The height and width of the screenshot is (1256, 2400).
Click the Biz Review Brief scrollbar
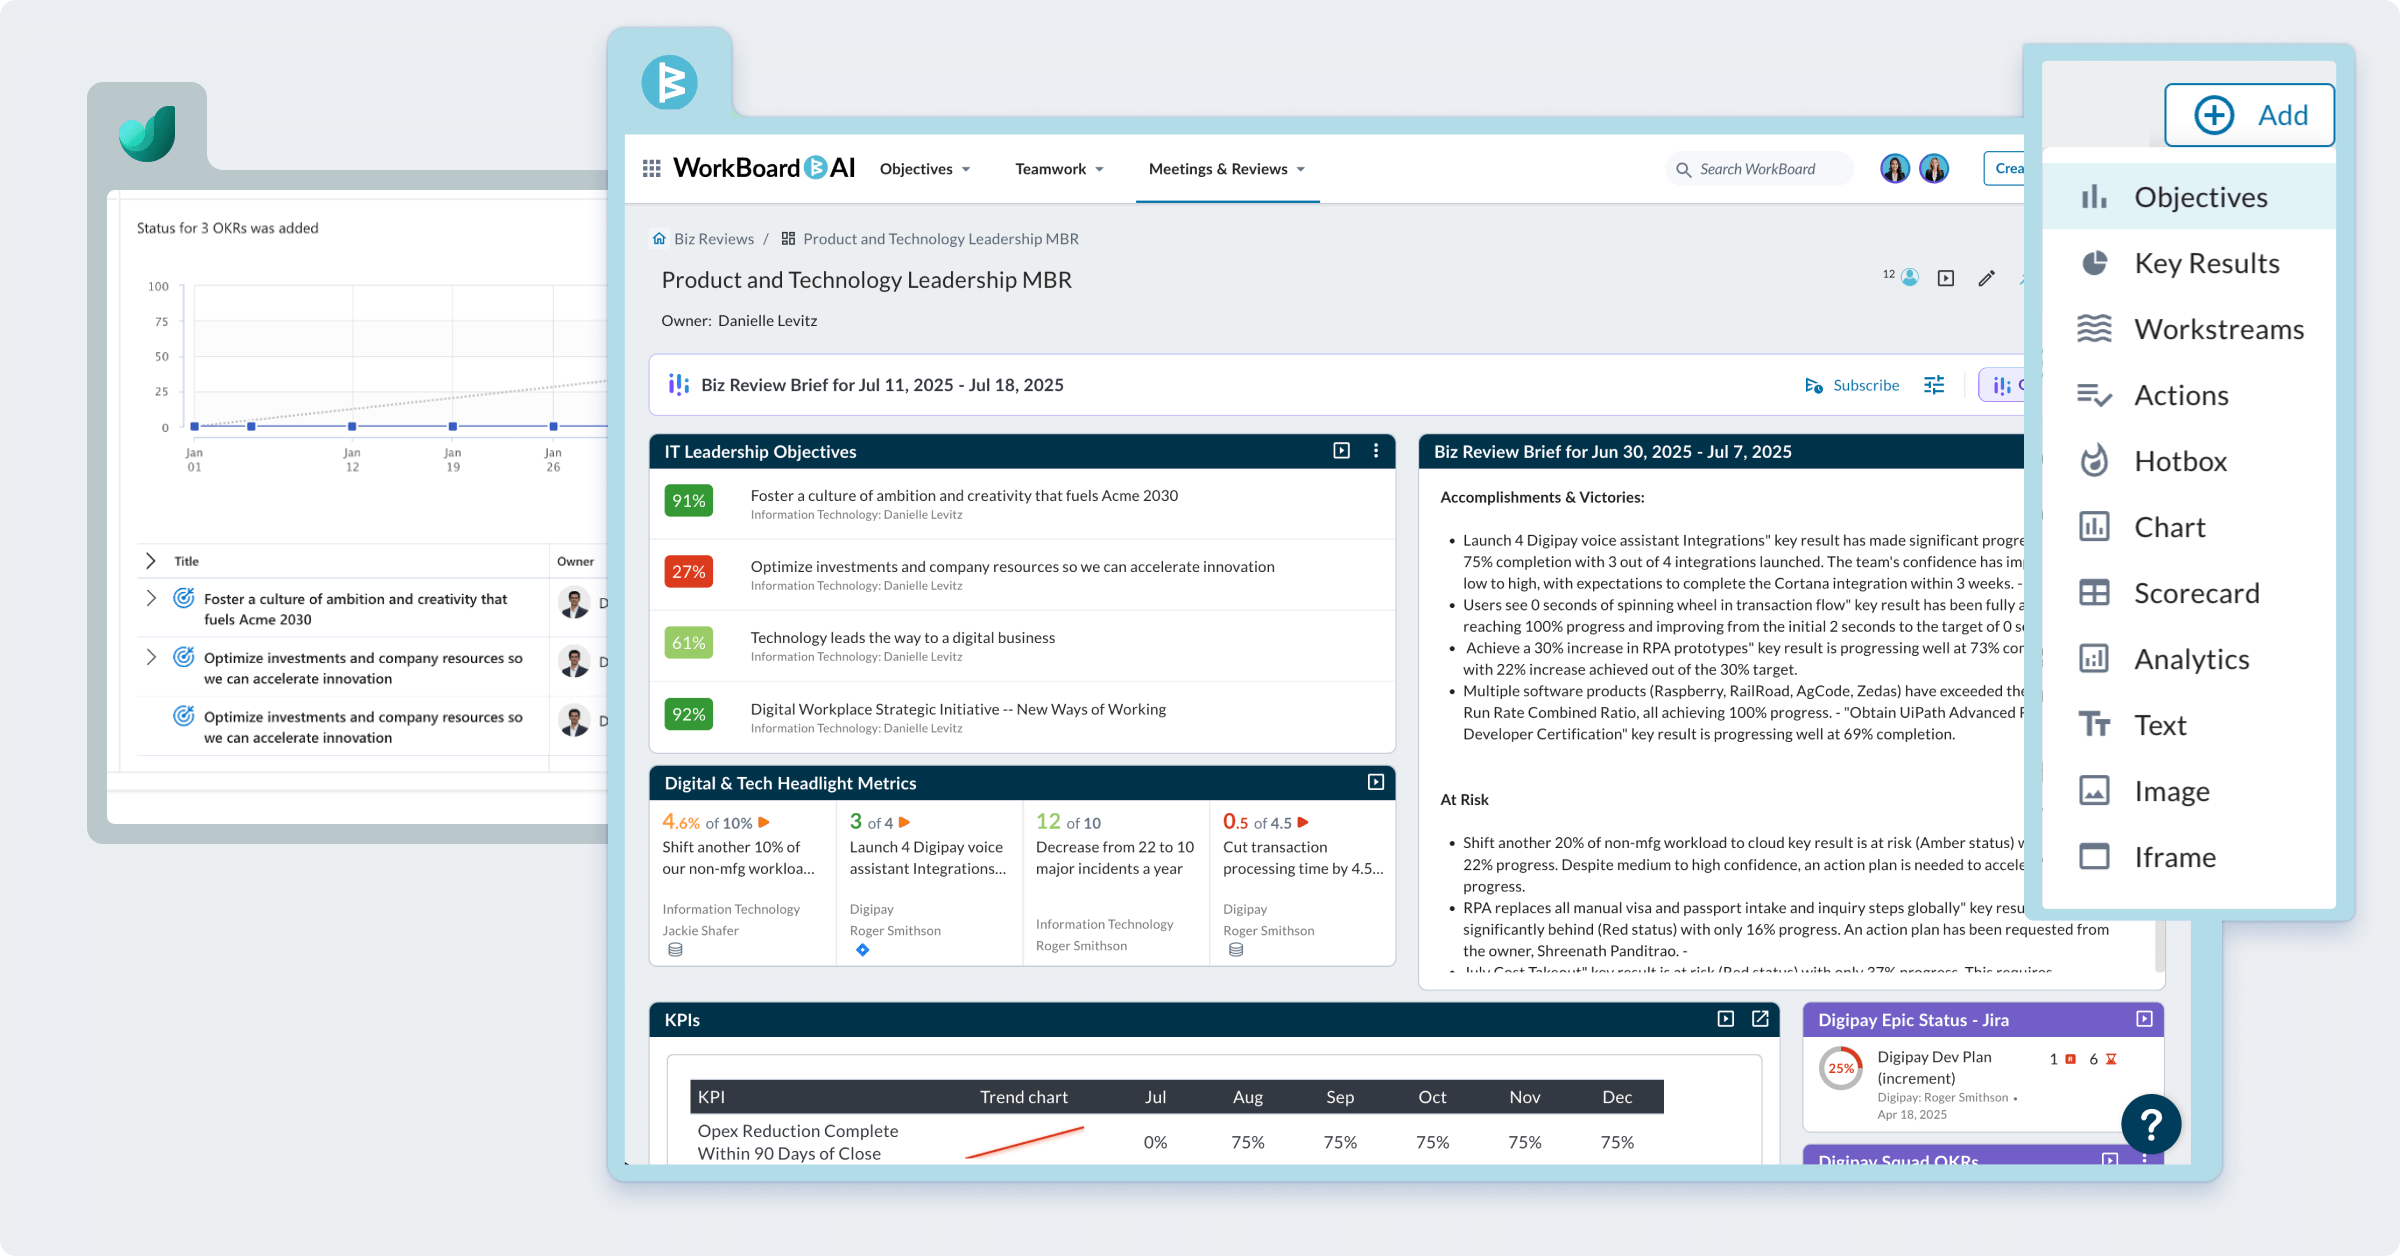click(2160, 946)
